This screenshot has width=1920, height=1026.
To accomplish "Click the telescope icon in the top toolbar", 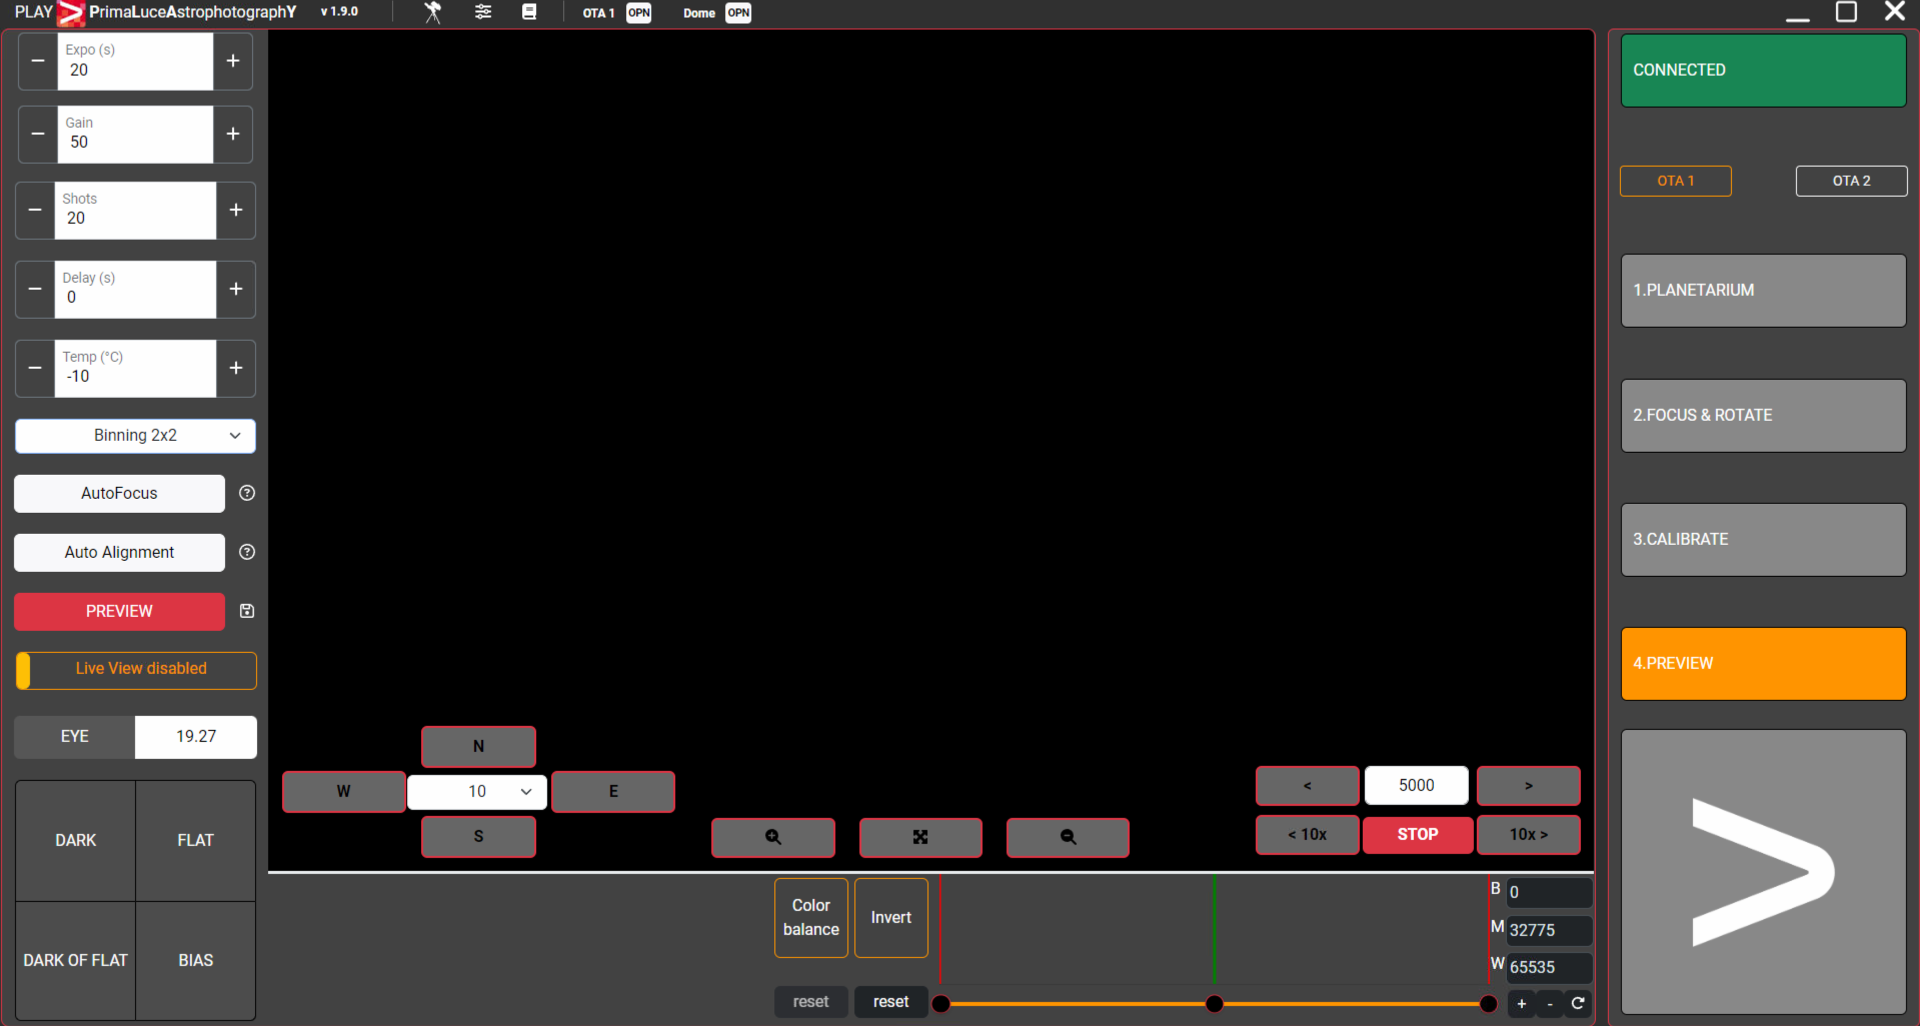I will click(432, 12).
